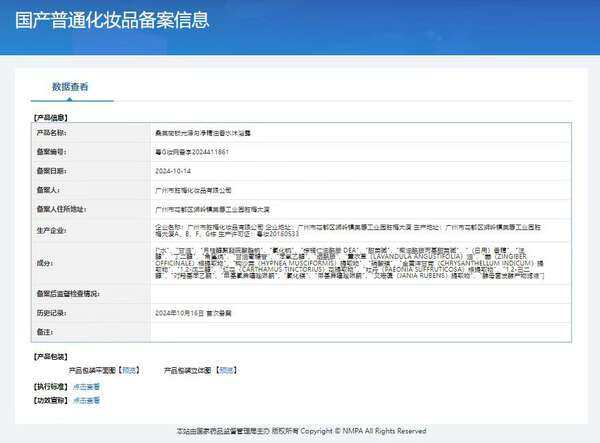The image size is (600, 443).
Task: Click the 备注 label
Action: coord(45,332)
